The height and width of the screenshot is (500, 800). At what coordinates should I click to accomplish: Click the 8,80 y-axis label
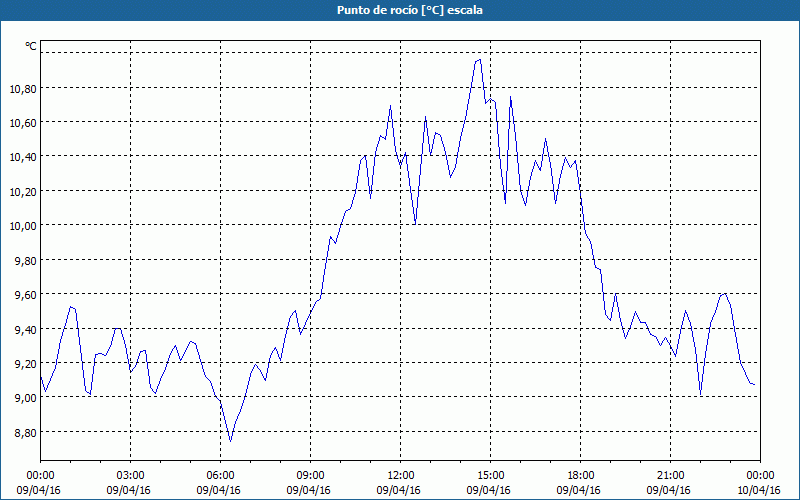(x=26, y=433)
